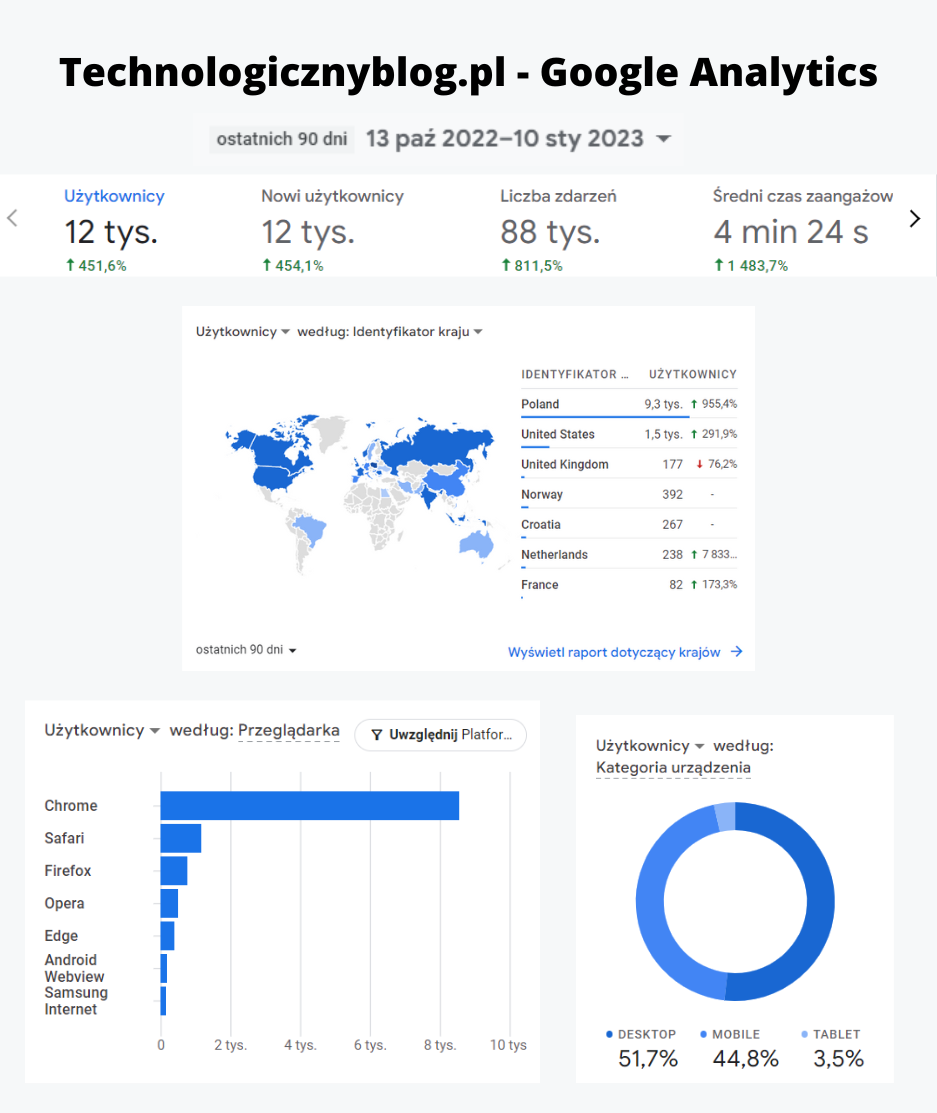Open 'Kategoria urządzenia' dimension selector
Viewport: 937px width, 1113px height.
pyautogui.click(x=673, y=767)
